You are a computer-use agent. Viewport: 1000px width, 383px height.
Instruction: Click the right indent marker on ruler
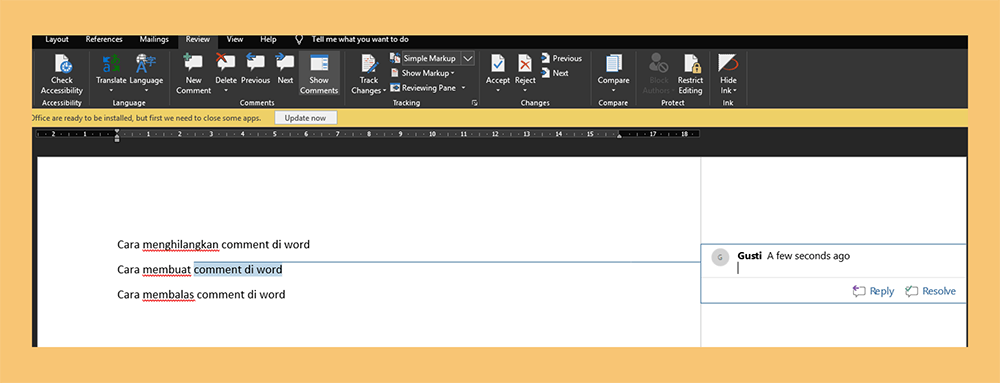(619, 135)
